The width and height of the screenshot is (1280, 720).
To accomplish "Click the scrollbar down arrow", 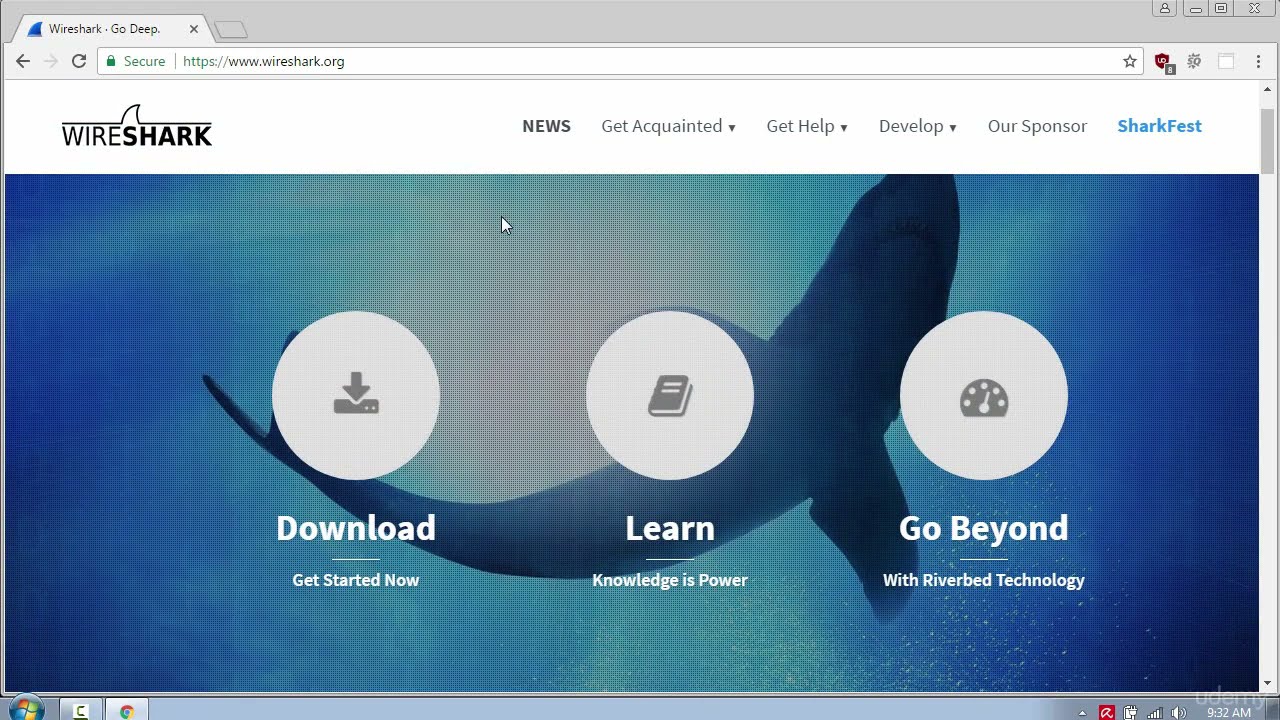I will point(1268,684).
